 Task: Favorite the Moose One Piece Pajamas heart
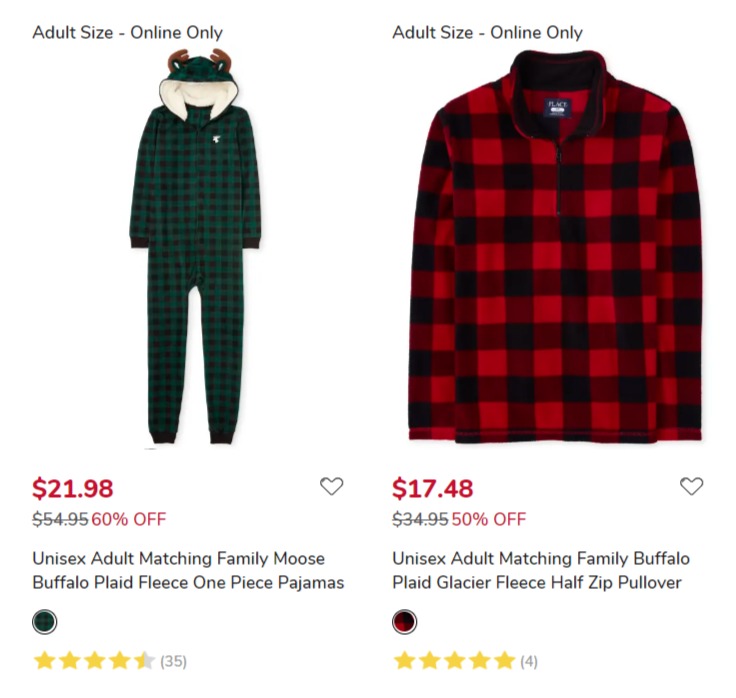[x=331, y=486]
